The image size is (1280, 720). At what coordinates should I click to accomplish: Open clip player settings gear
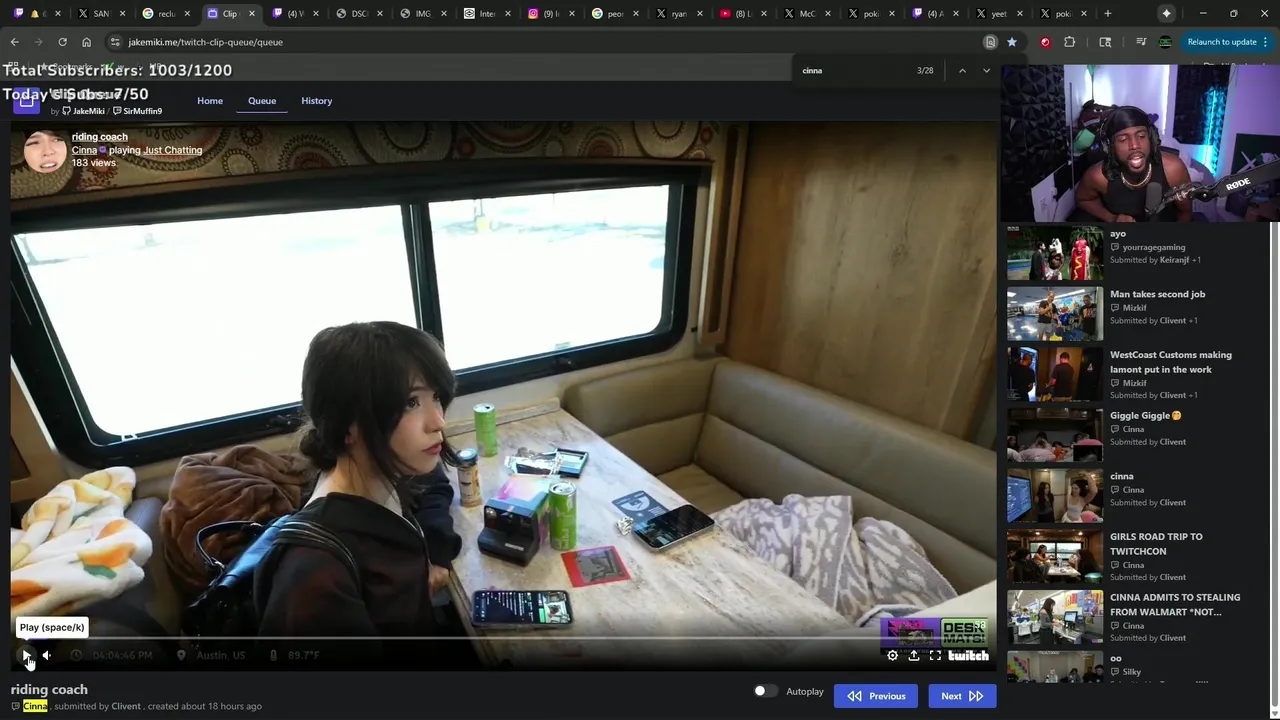(892, 655)
